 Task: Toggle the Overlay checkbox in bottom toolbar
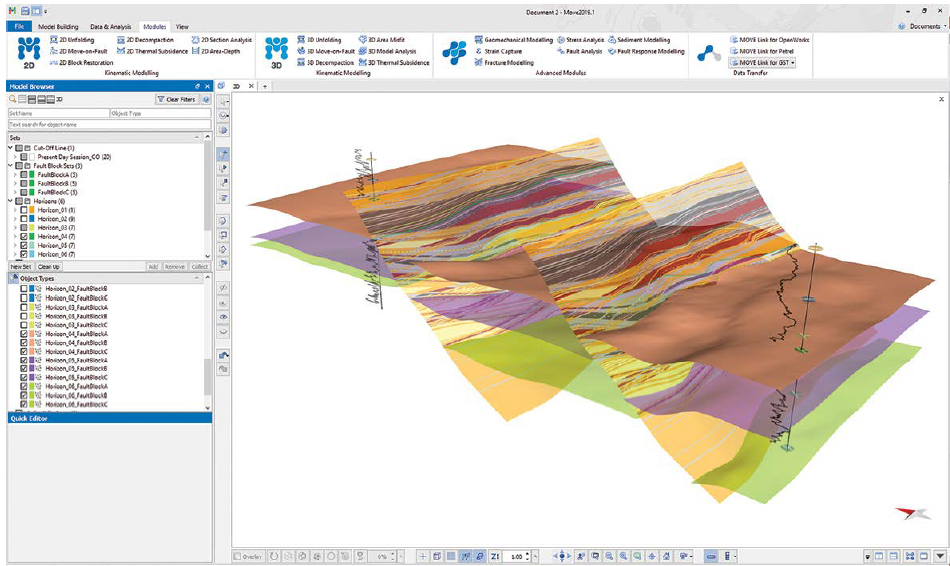click(x=238, y=556)
